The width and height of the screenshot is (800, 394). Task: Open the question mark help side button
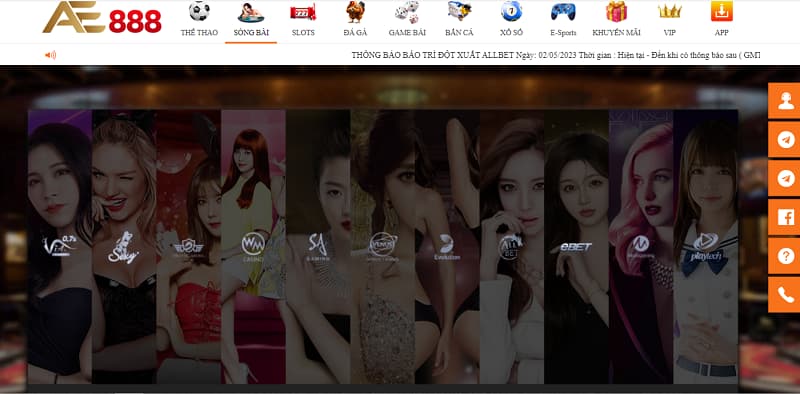785,256
